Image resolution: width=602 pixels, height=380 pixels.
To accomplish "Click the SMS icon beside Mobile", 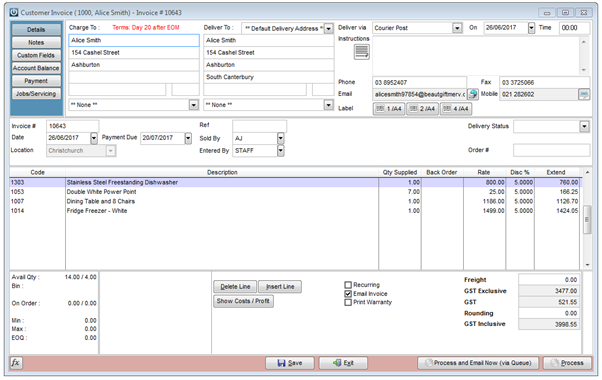I will pyautogui.click(x=584, y=94).
